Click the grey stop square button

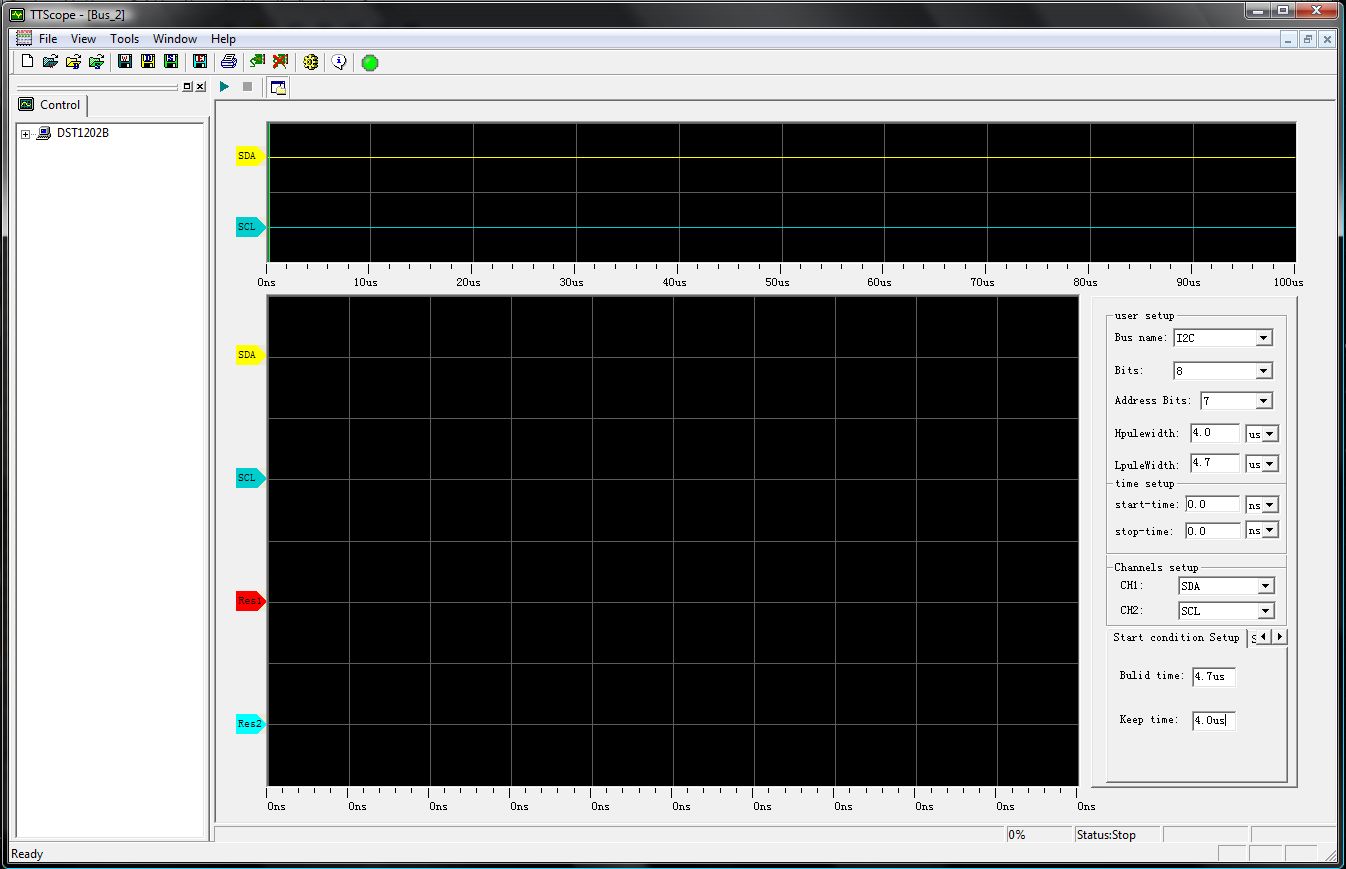[x=247, y=87]
